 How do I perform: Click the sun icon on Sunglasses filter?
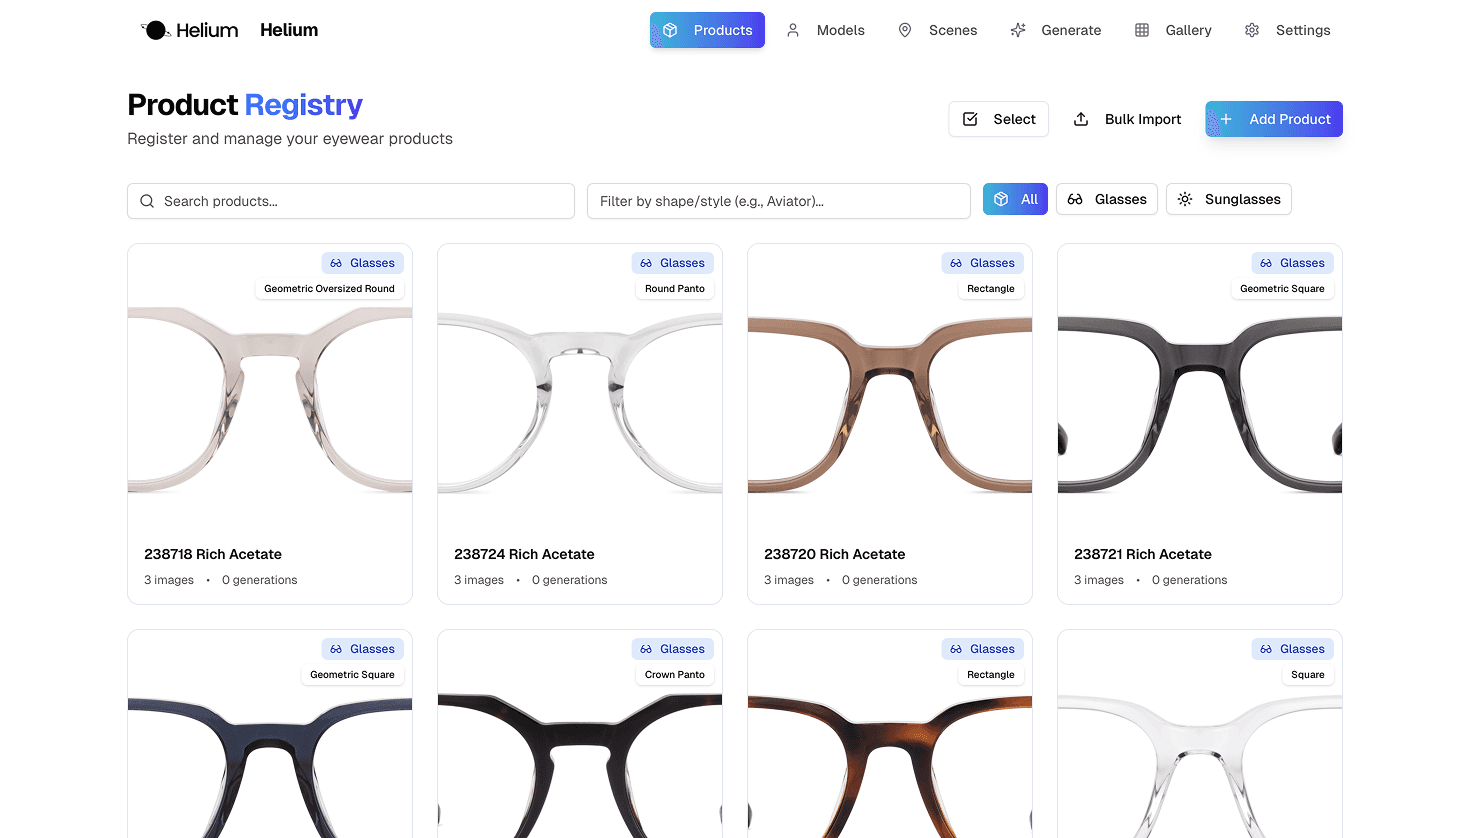click(x=1185, y=199)
